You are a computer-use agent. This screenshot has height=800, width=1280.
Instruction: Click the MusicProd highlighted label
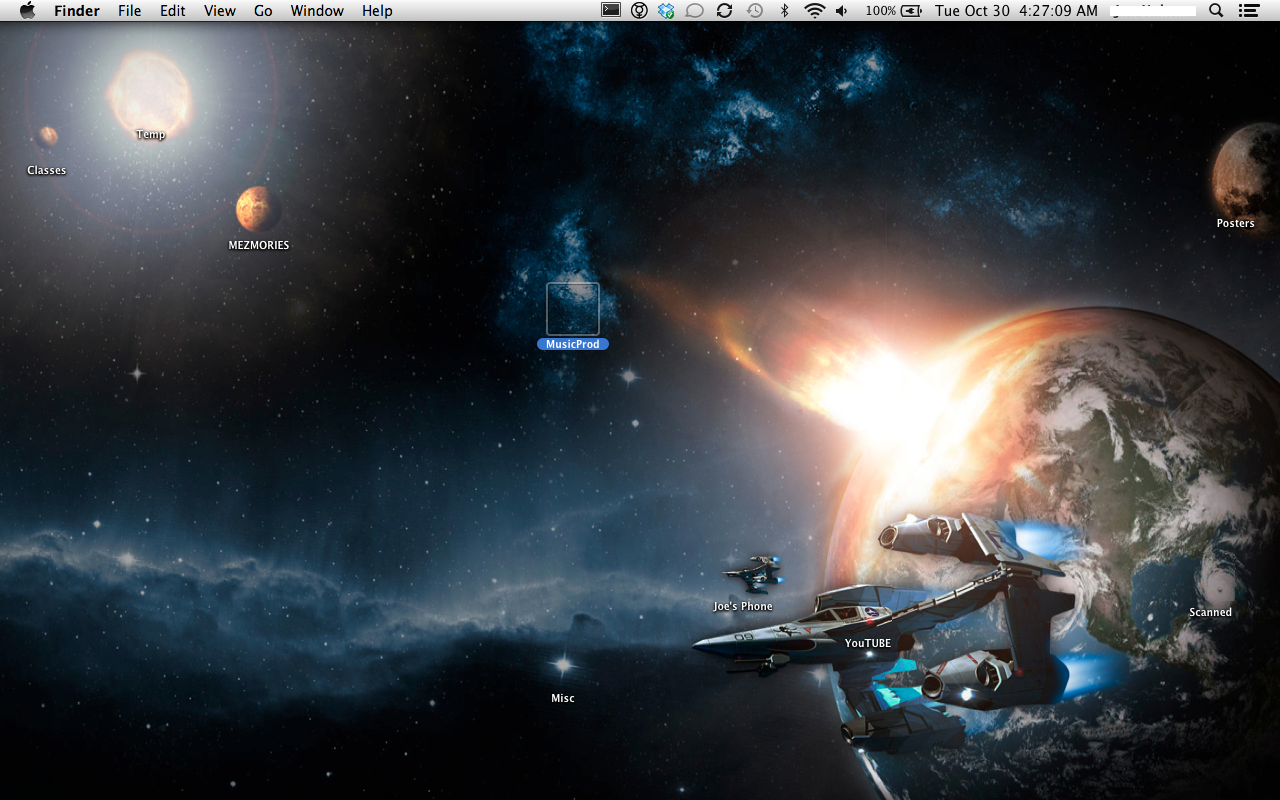[x=573, y=344]
